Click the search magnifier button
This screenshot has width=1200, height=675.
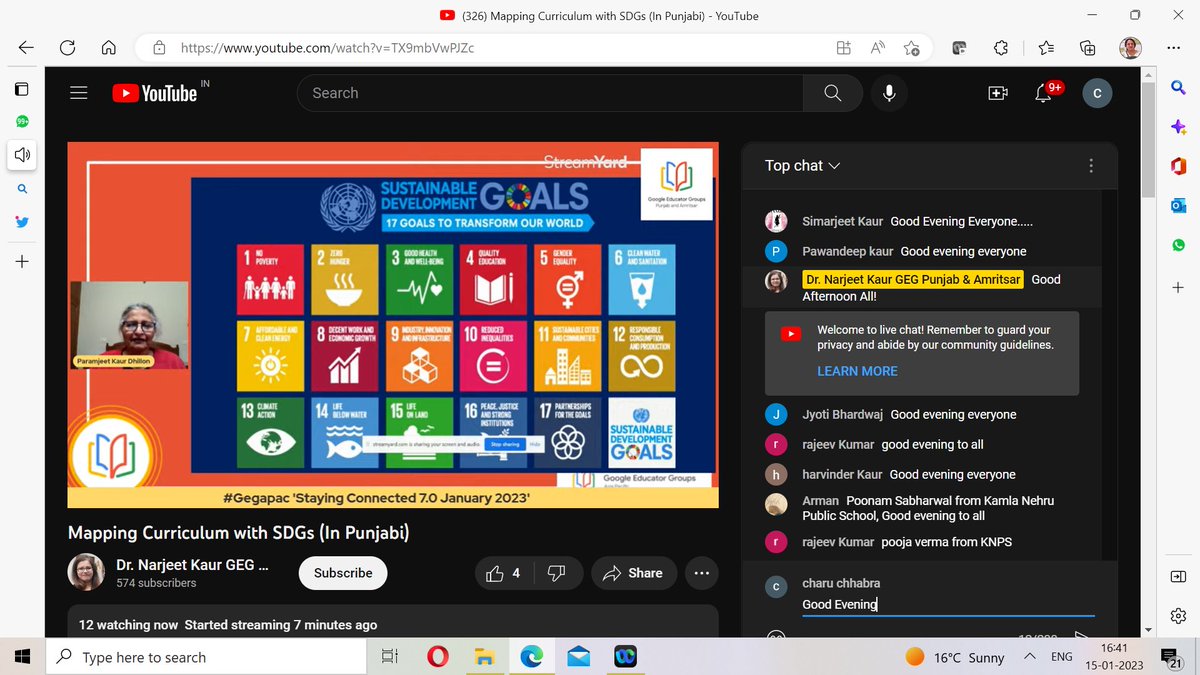point(833,93)
